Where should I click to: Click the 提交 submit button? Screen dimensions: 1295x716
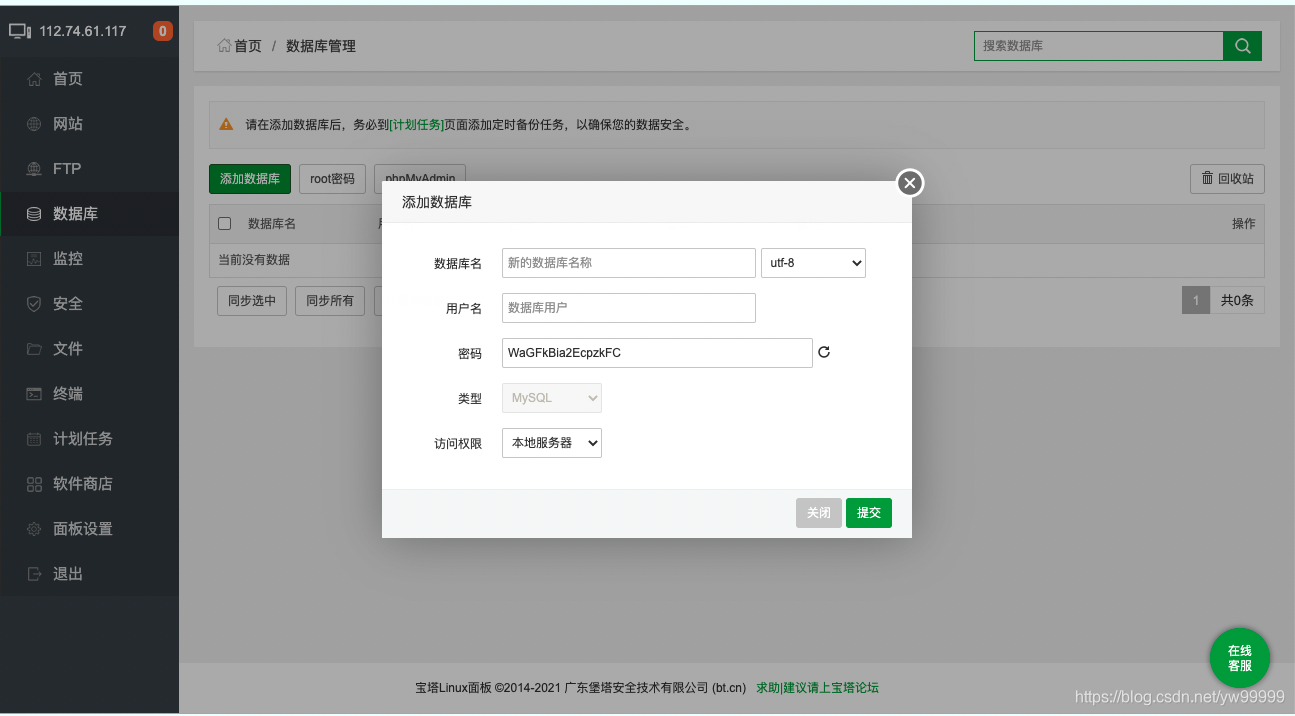[869, 513]
